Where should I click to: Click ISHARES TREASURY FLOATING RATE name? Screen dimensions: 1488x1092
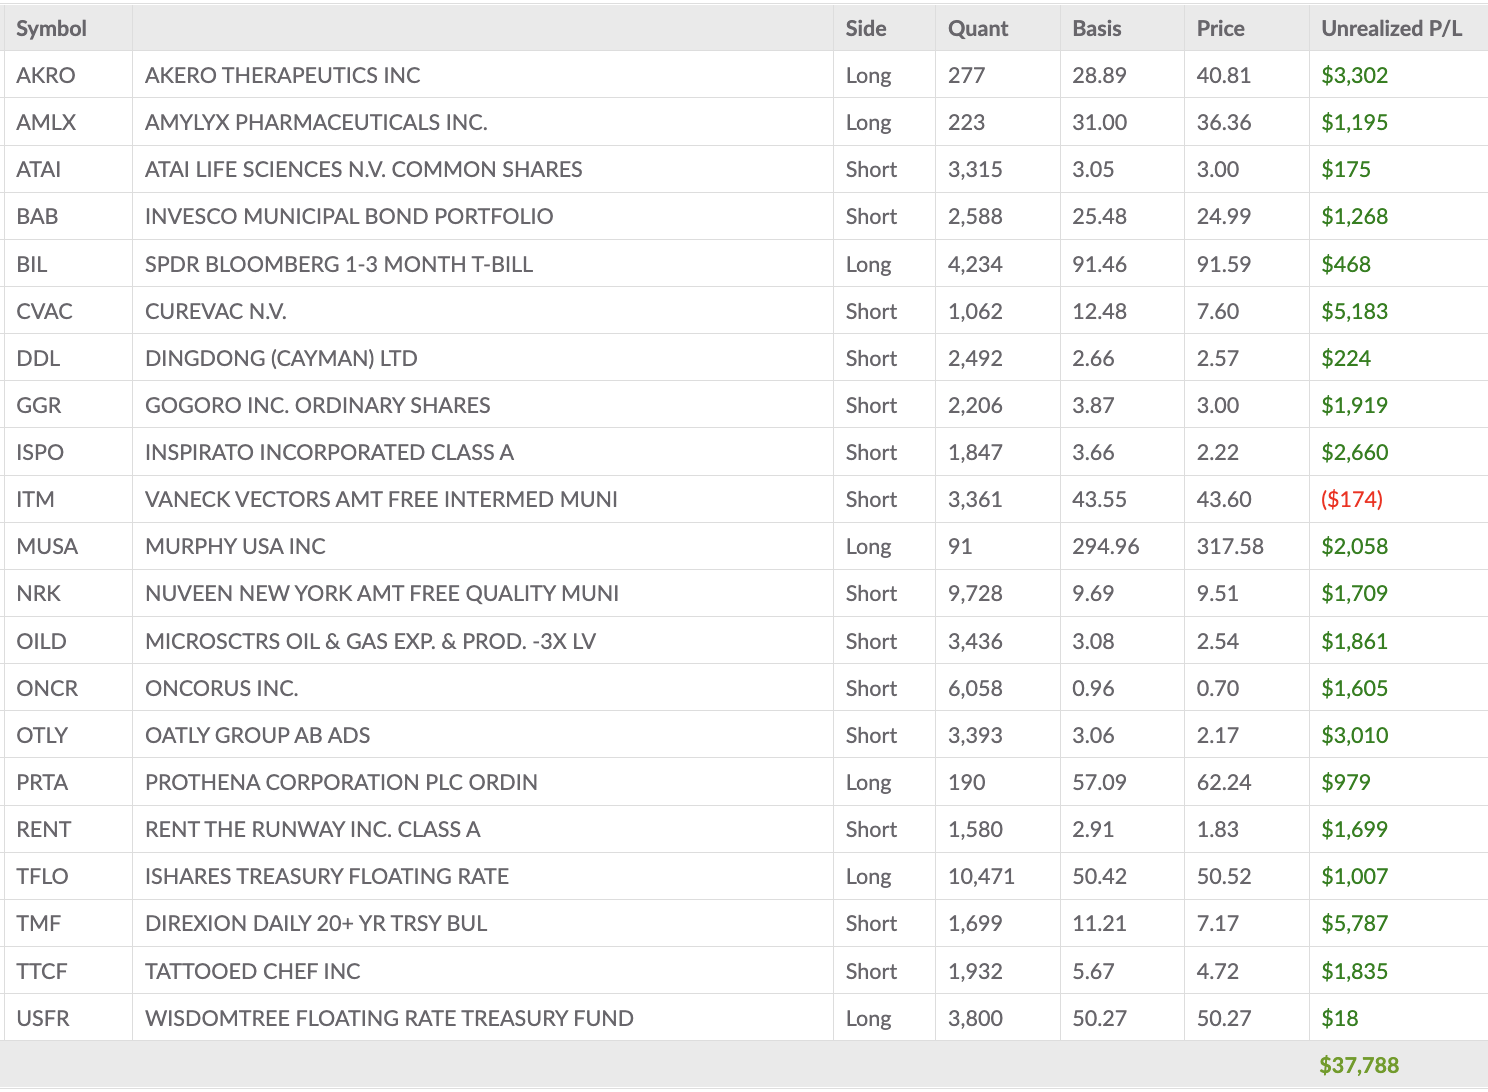pyautogui.click(x=327, y=876)
